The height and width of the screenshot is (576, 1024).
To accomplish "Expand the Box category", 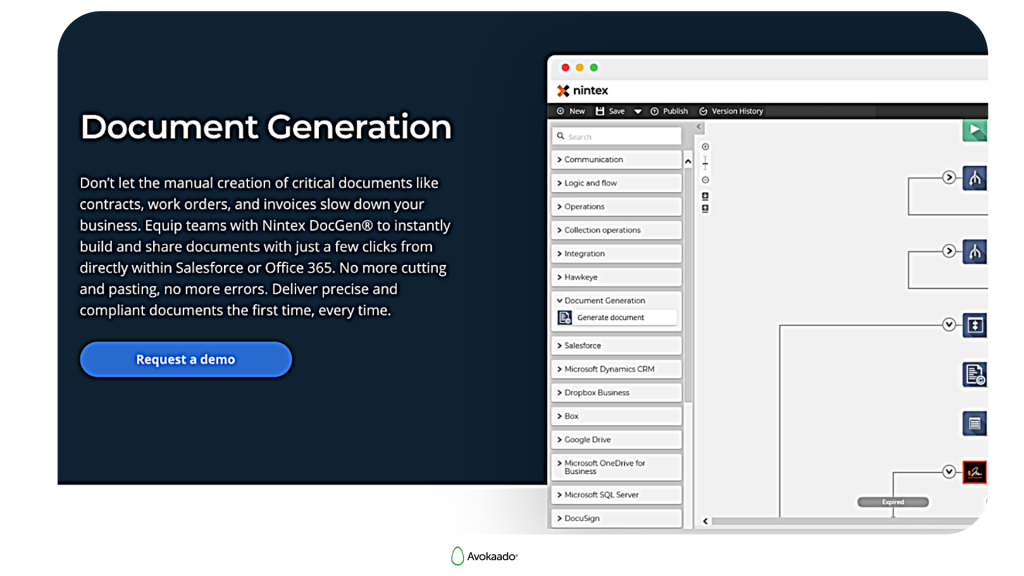I will tap(616, 416).
